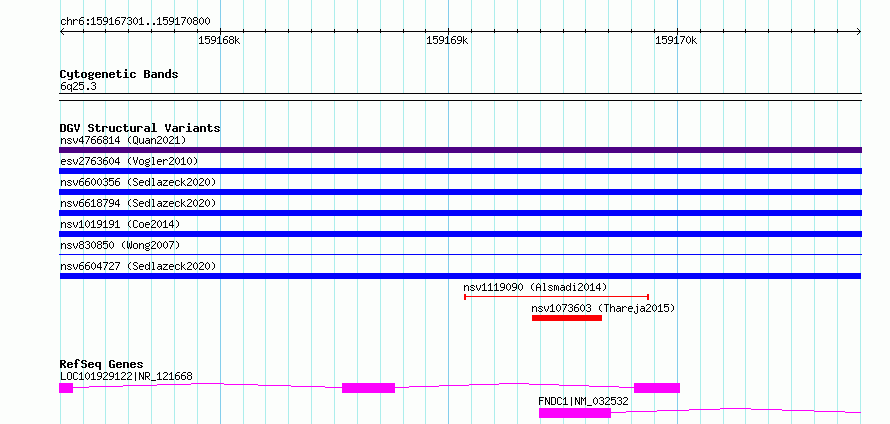Screen dimensions: 890x424
Task: Select the nsv6604727 (Sedlazeck2020) label
Action: point(138,266)
